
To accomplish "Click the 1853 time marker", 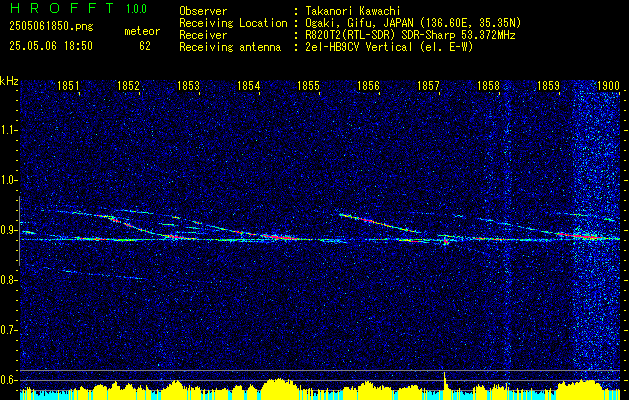I will [x=188, y=85].
